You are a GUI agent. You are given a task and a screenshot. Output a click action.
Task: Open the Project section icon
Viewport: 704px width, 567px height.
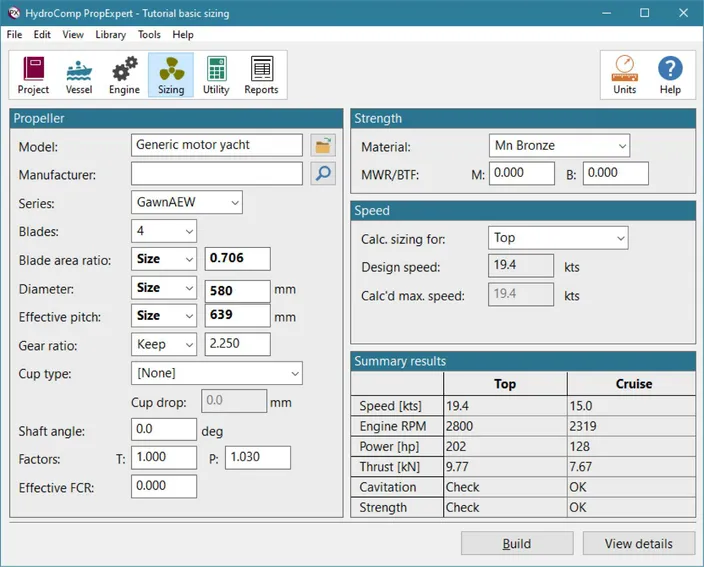(33, 75)
